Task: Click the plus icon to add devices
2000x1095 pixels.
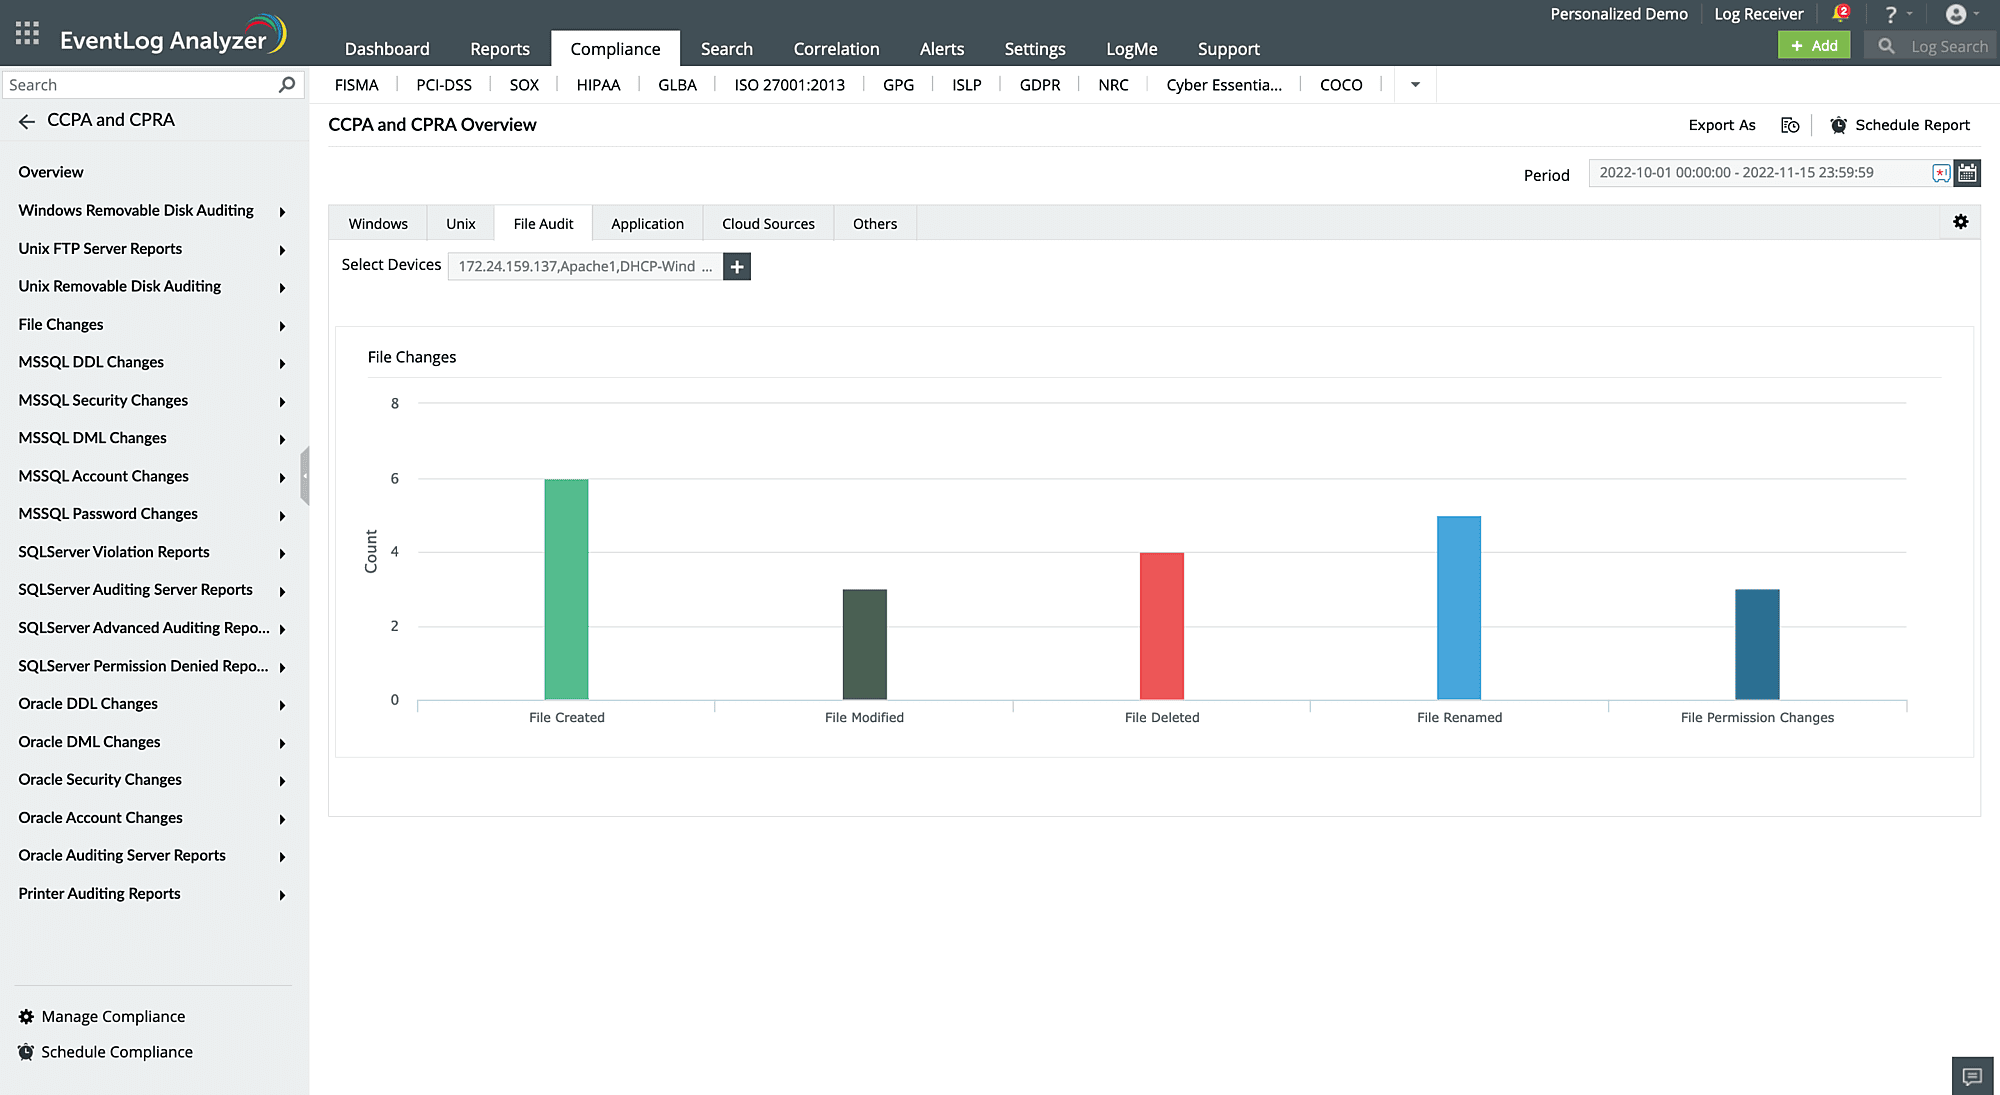Action: click(737, 267)
